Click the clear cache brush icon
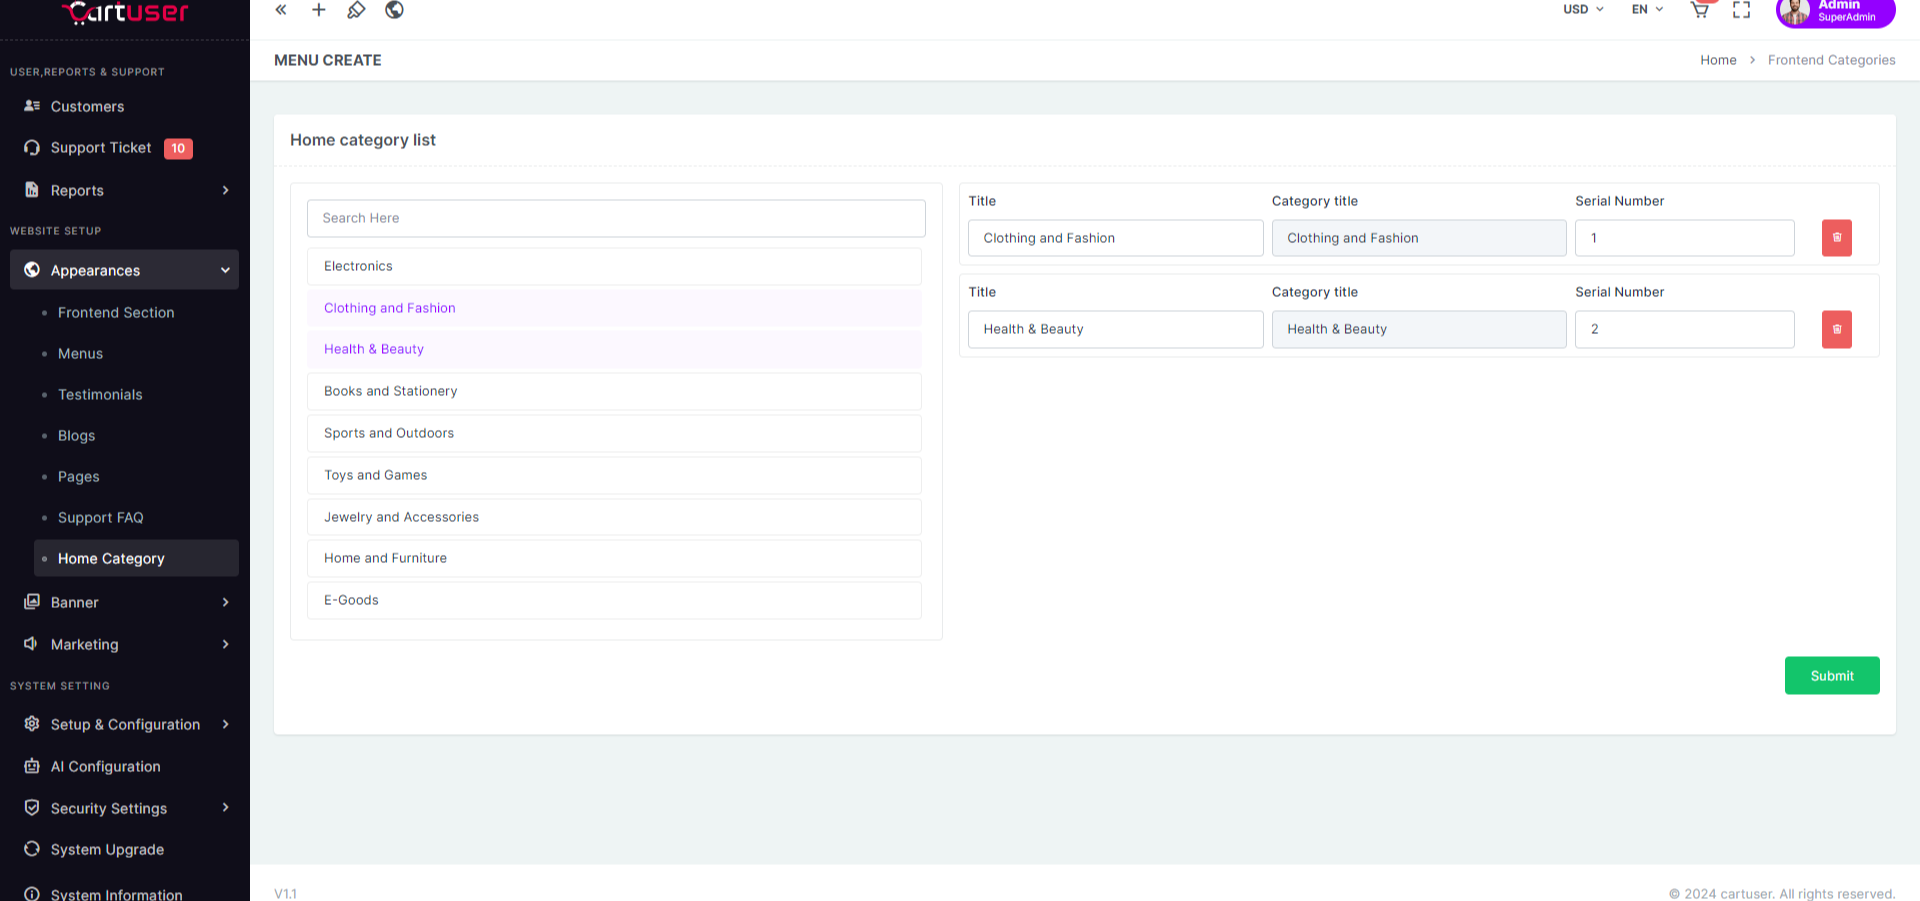This screenshot has width=1920, height=901. click(x=356, y=10)
